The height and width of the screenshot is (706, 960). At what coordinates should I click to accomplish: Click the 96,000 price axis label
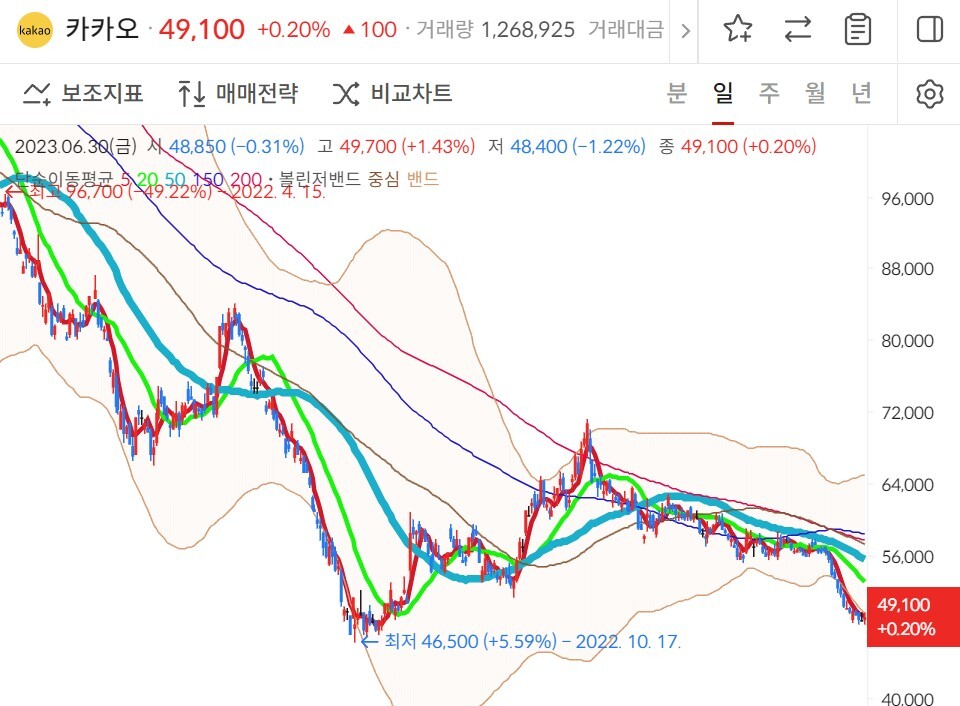pyautogui.click(x=907, y=199)
